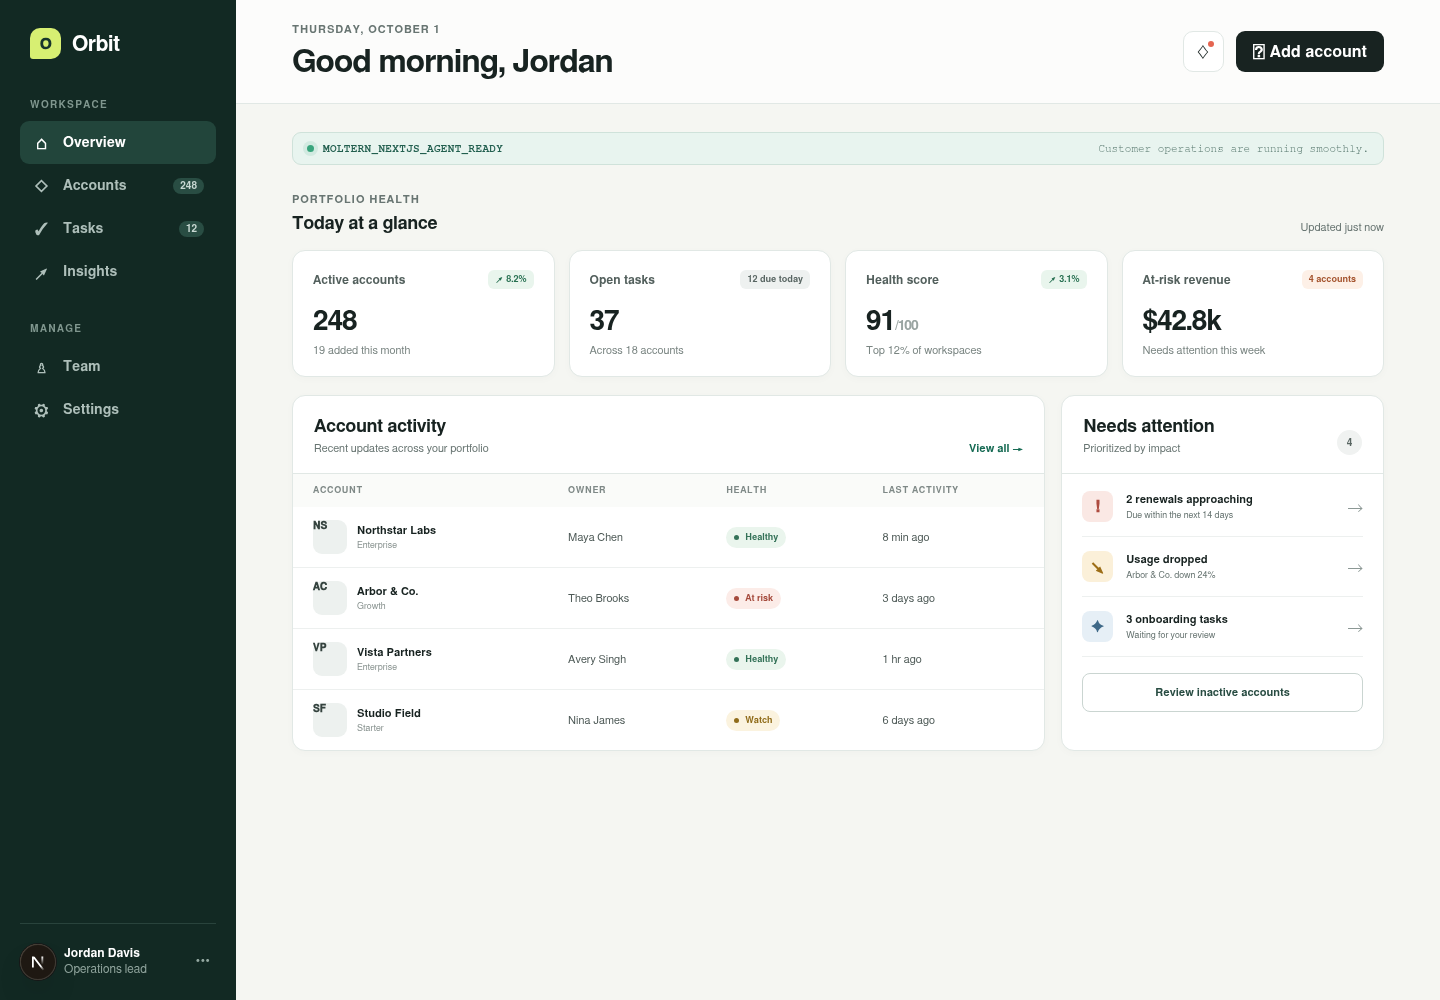
Task: Click the Team person icon
Action: pos(41,367)
